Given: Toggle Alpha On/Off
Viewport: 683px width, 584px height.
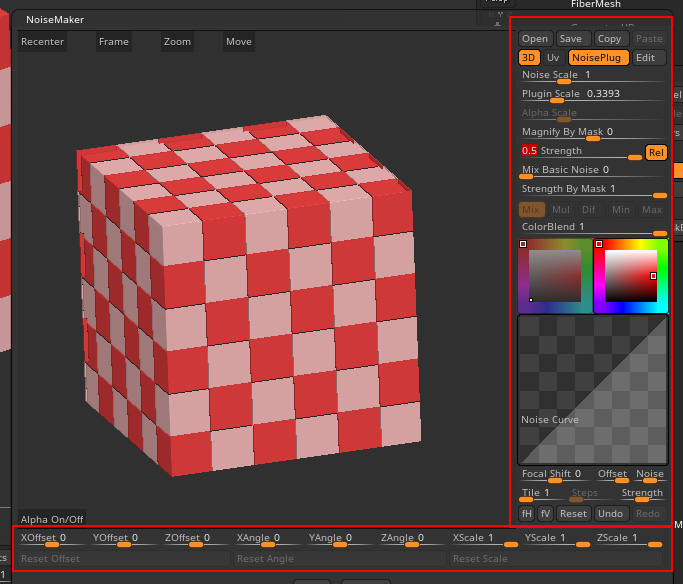Looking at the screenshot, I should (52, 519).
